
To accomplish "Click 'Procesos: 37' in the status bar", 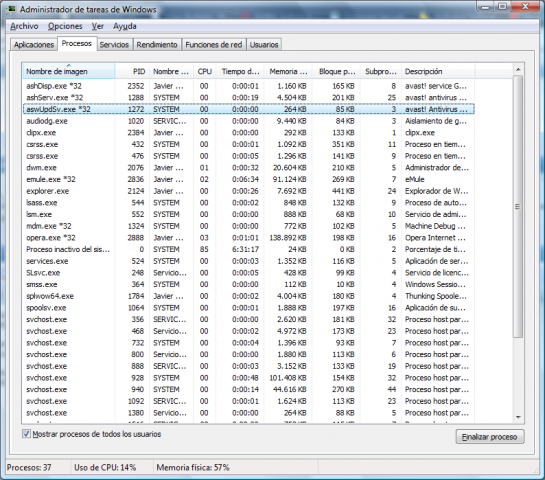I will point(29,468).
